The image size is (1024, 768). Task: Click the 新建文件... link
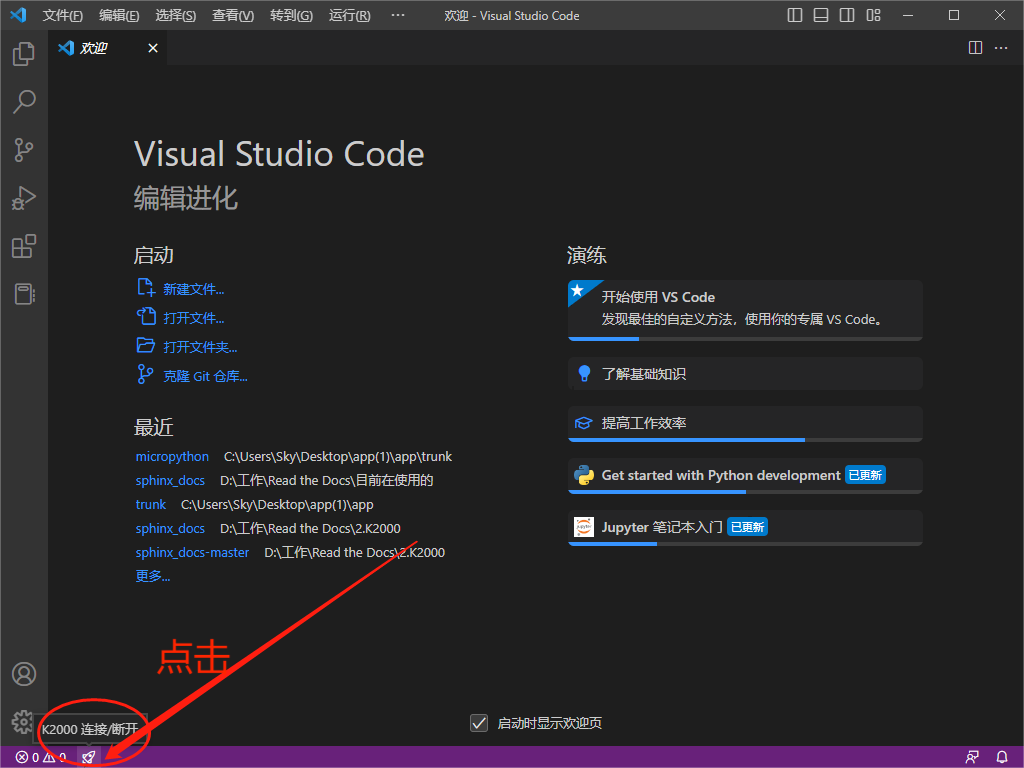click(x=193, y=289)
